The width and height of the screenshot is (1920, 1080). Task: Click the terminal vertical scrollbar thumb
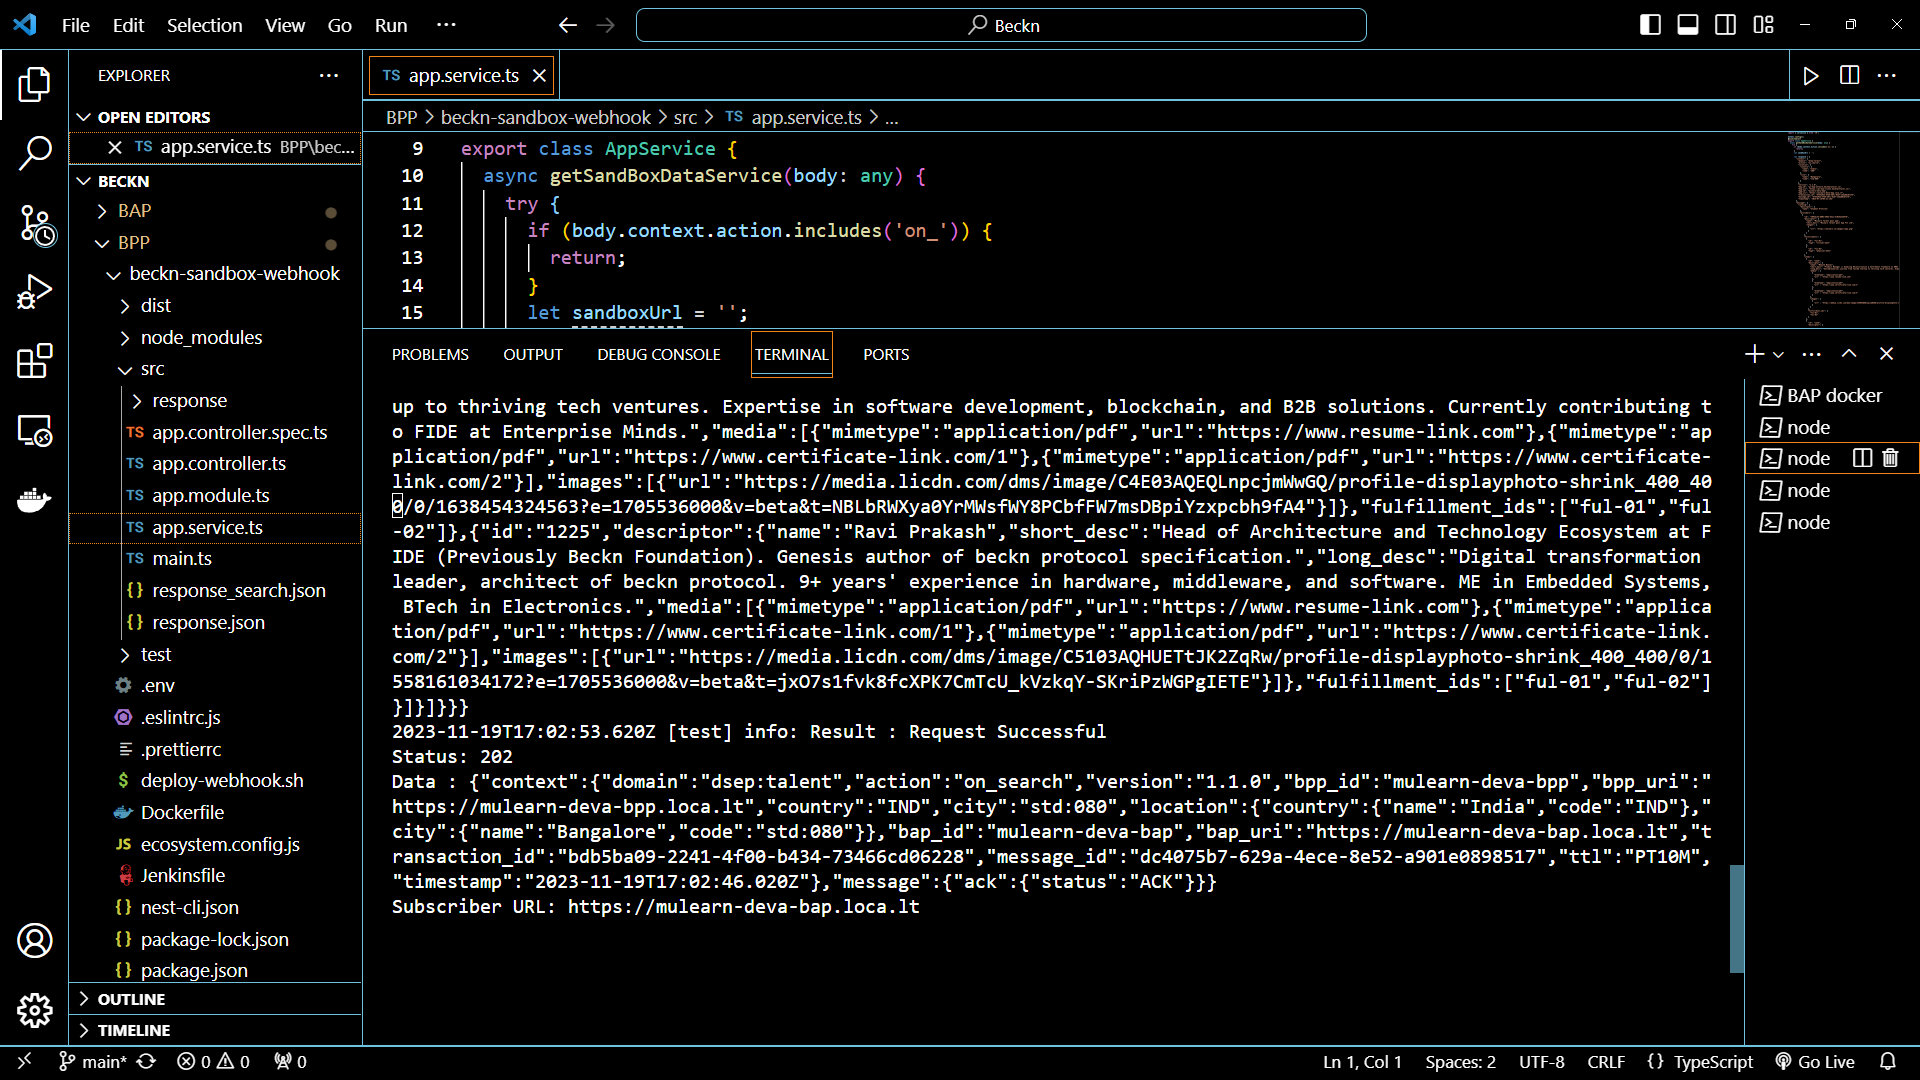1737,918
